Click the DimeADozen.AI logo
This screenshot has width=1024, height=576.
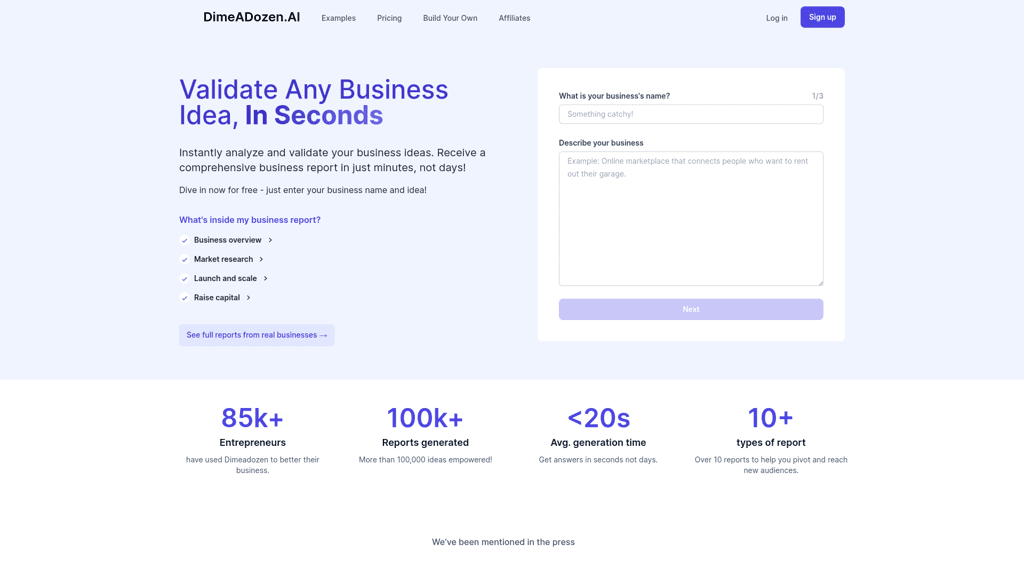coord(251,17)
